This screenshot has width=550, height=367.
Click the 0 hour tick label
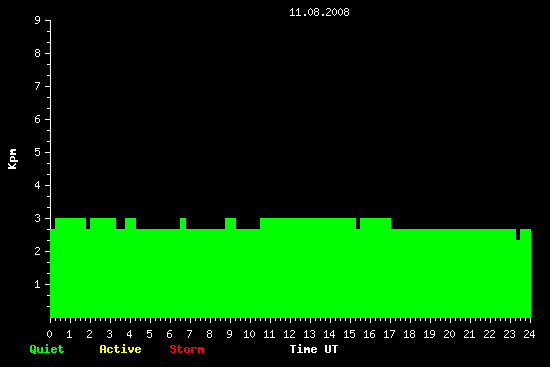click(x=49, y=334)
